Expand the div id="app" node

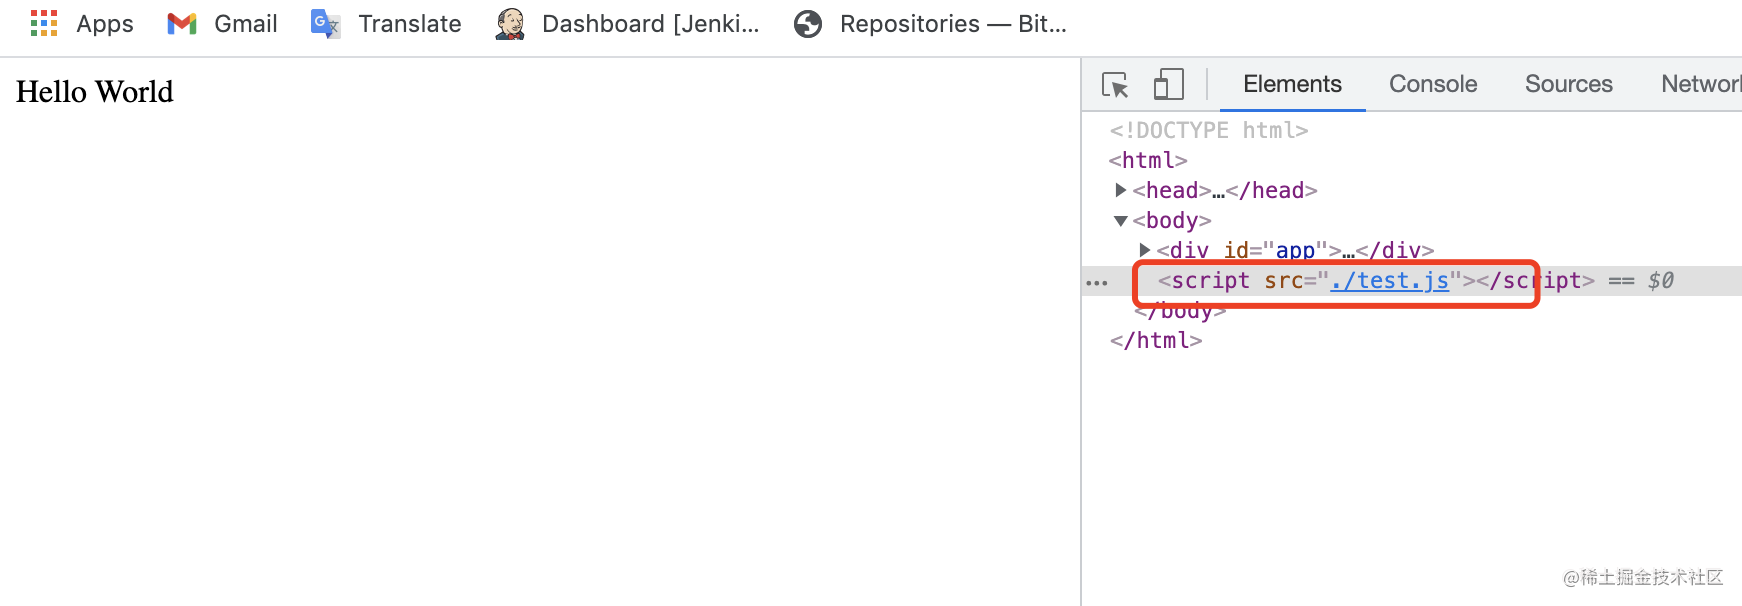point(1145,250)
